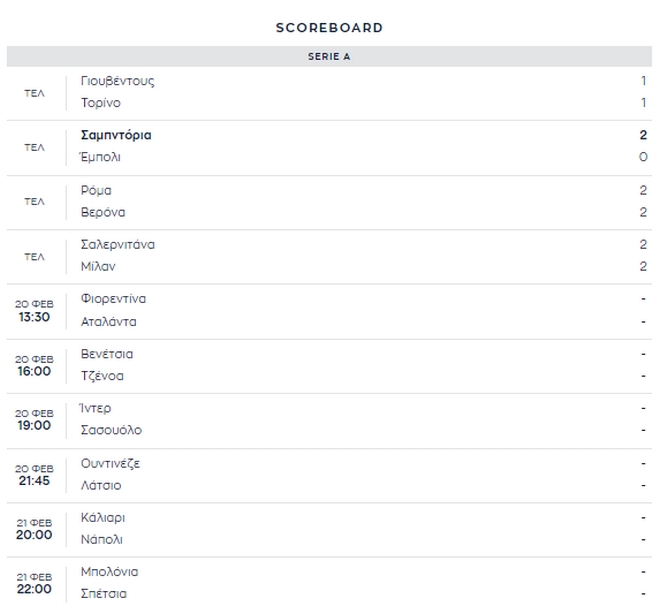
Task: Open Τορίνο team link
Action: (101, 103)
